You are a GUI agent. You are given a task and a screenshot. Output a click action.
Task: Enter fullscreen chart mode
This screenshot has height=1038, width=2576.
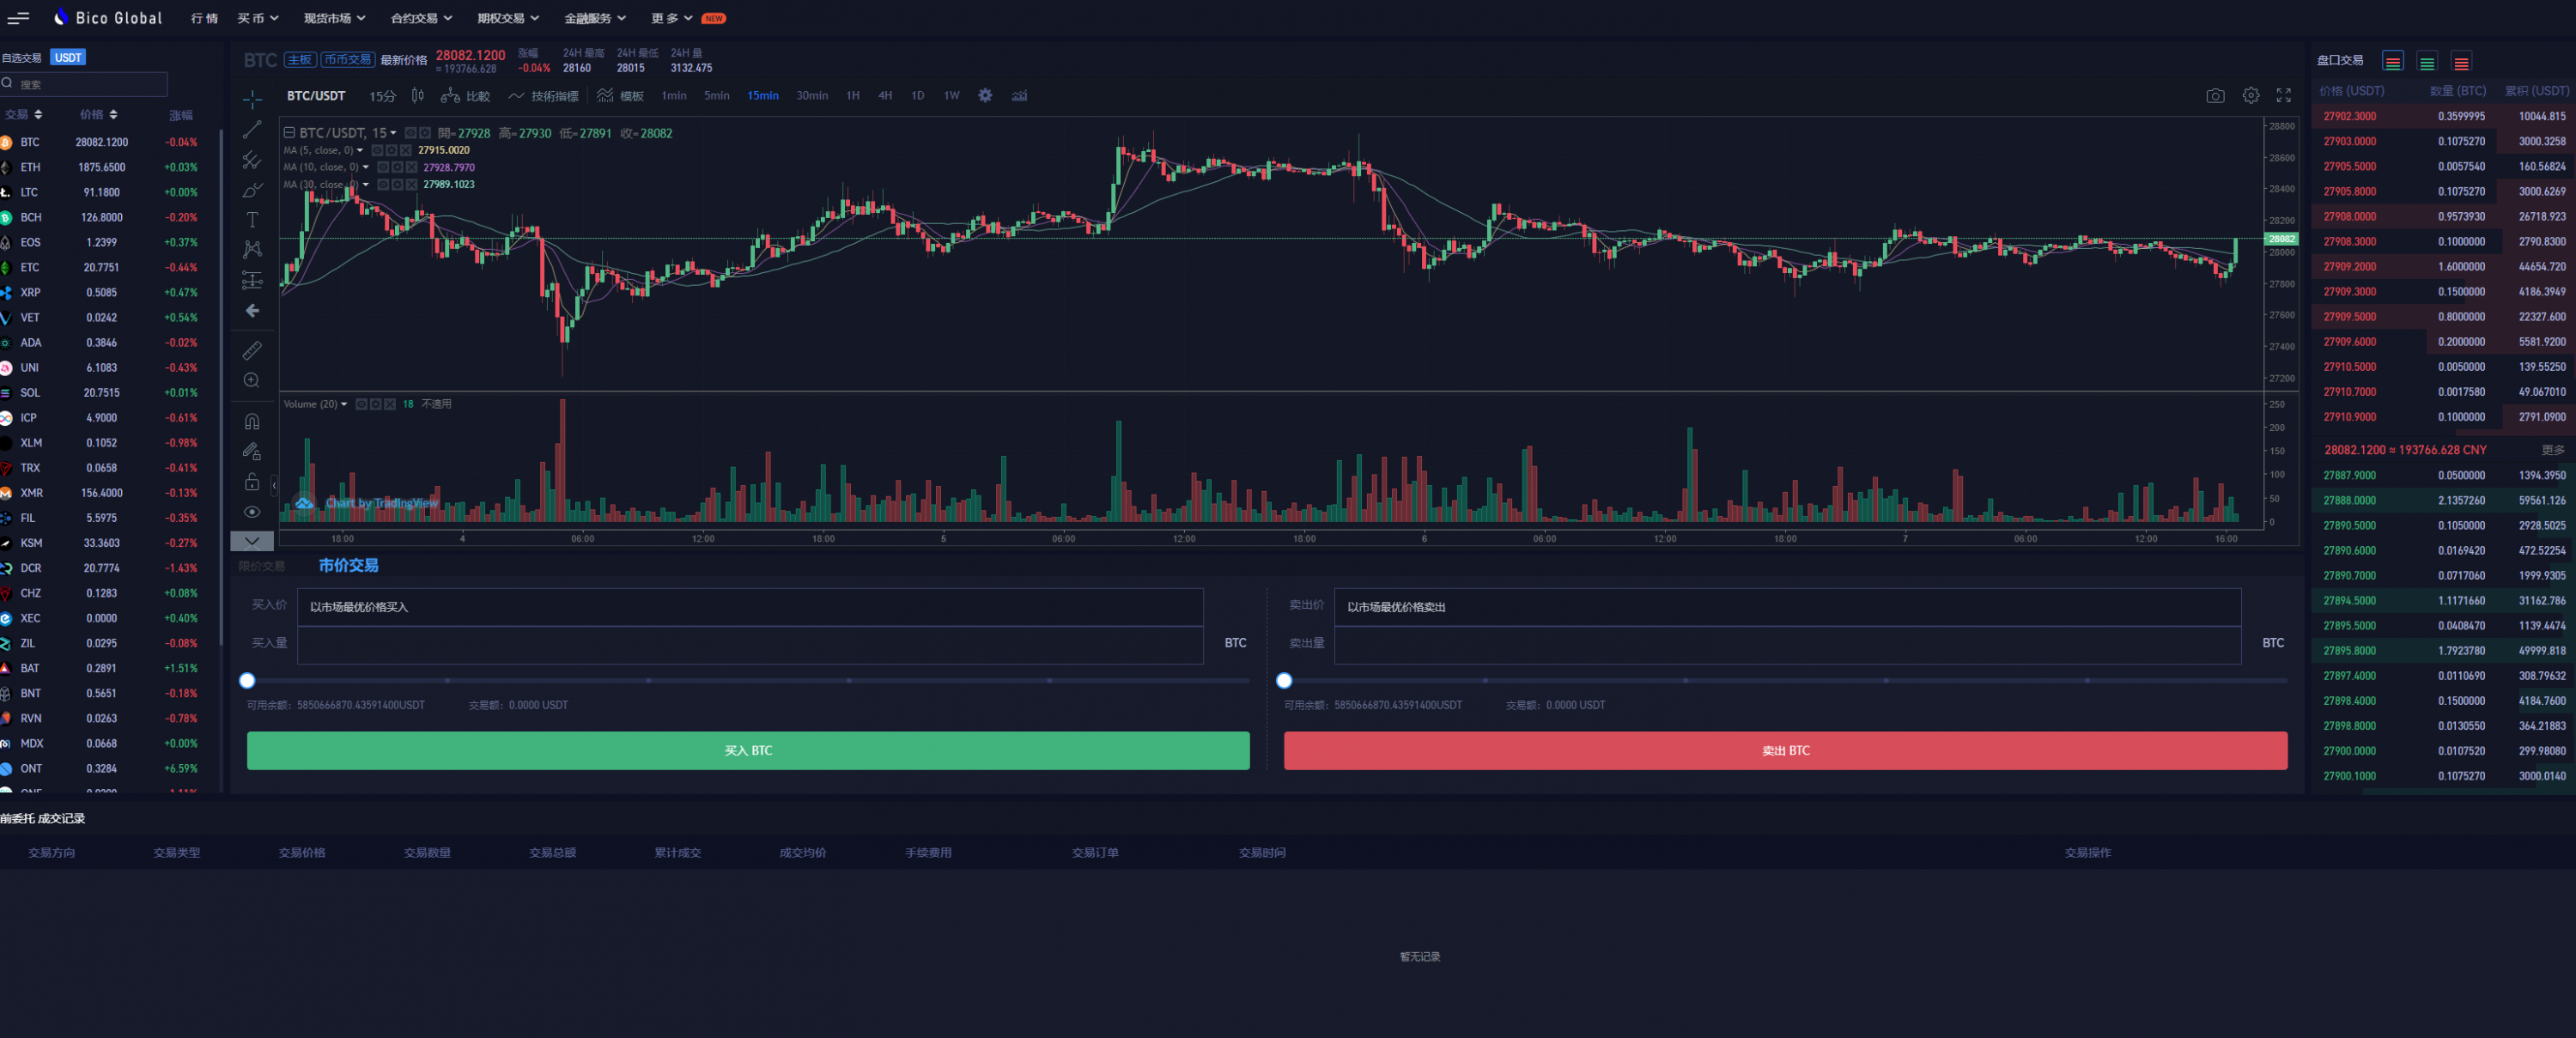click(2283, 96)
